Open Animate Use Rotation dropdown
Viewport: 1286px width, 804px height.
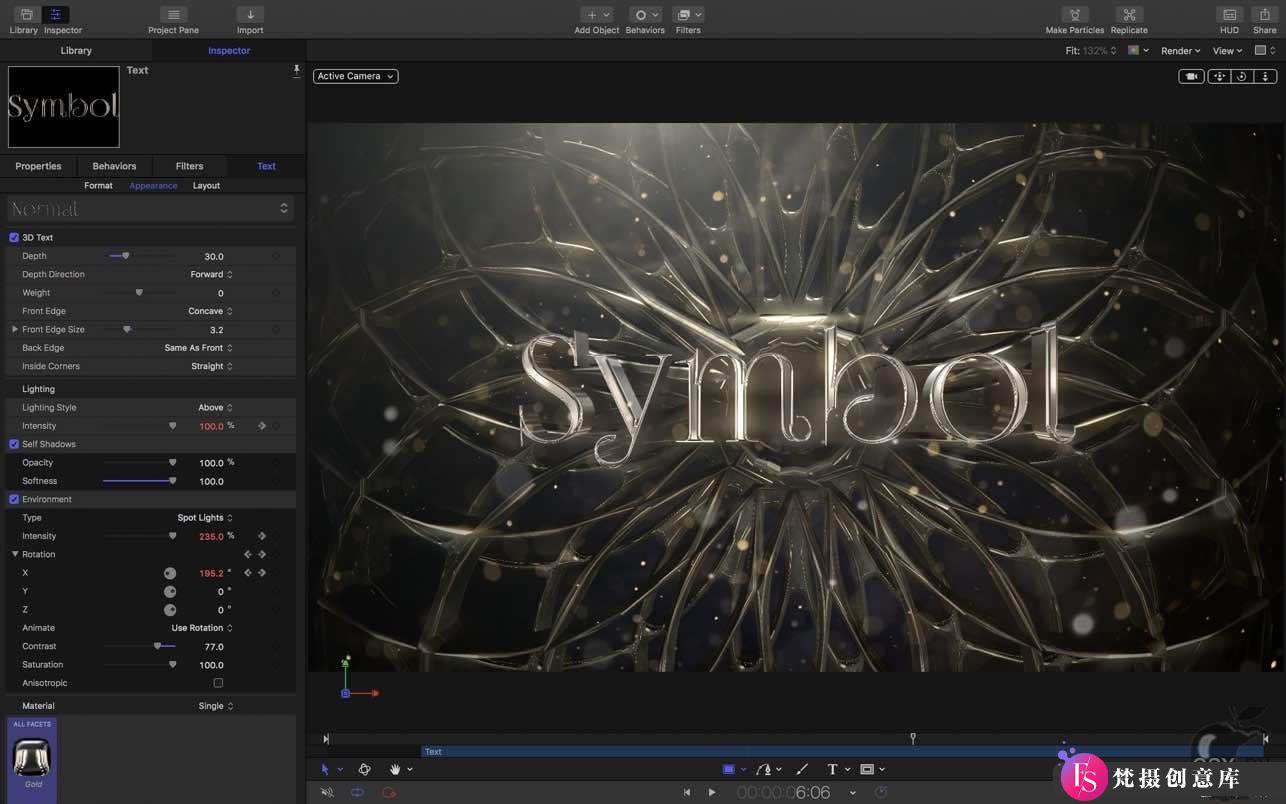pyautogui.click(x=202, y=628)
